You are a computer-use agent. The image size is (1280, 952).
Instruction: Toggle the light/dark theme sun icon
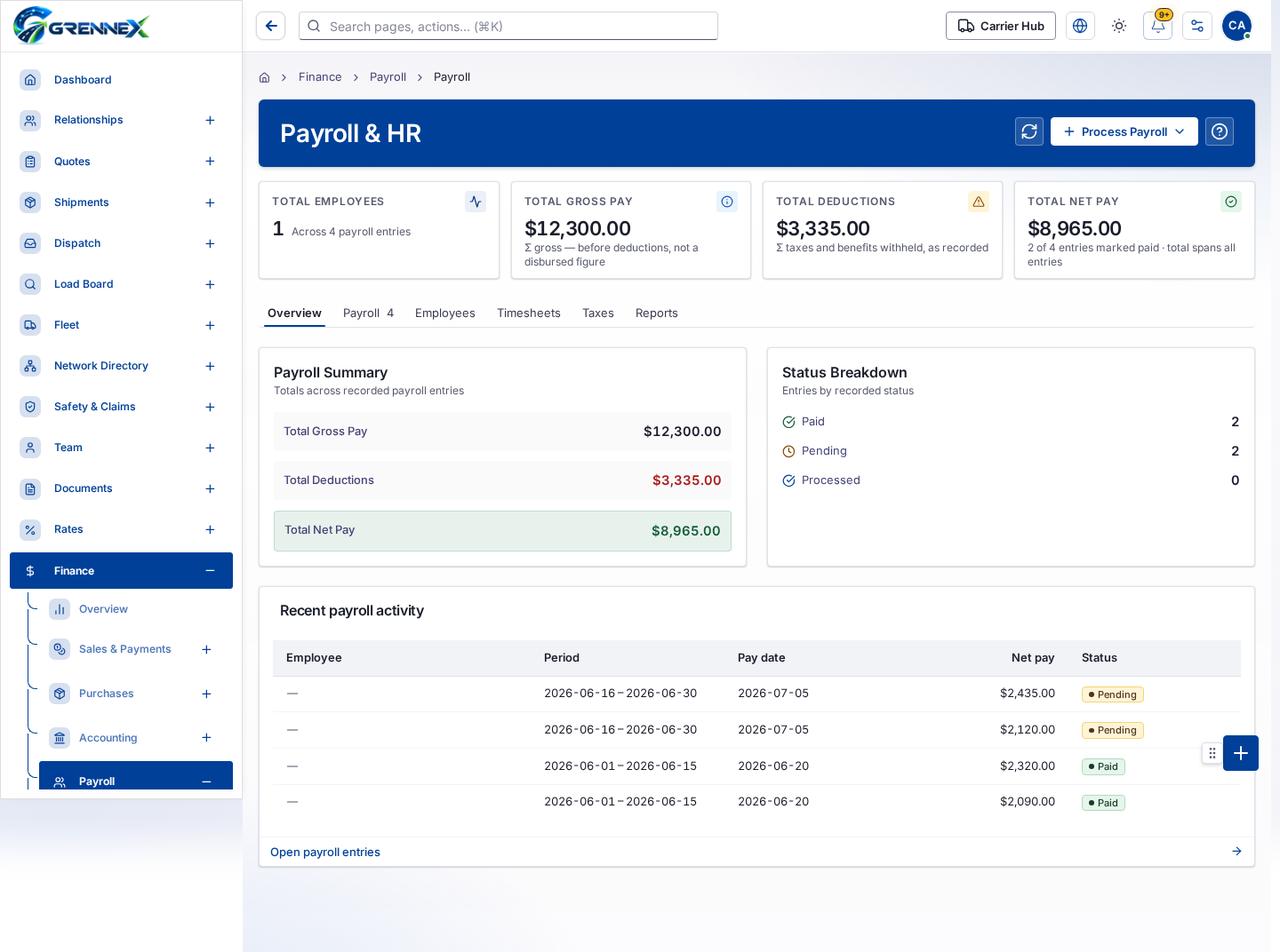pos(1119,26)
